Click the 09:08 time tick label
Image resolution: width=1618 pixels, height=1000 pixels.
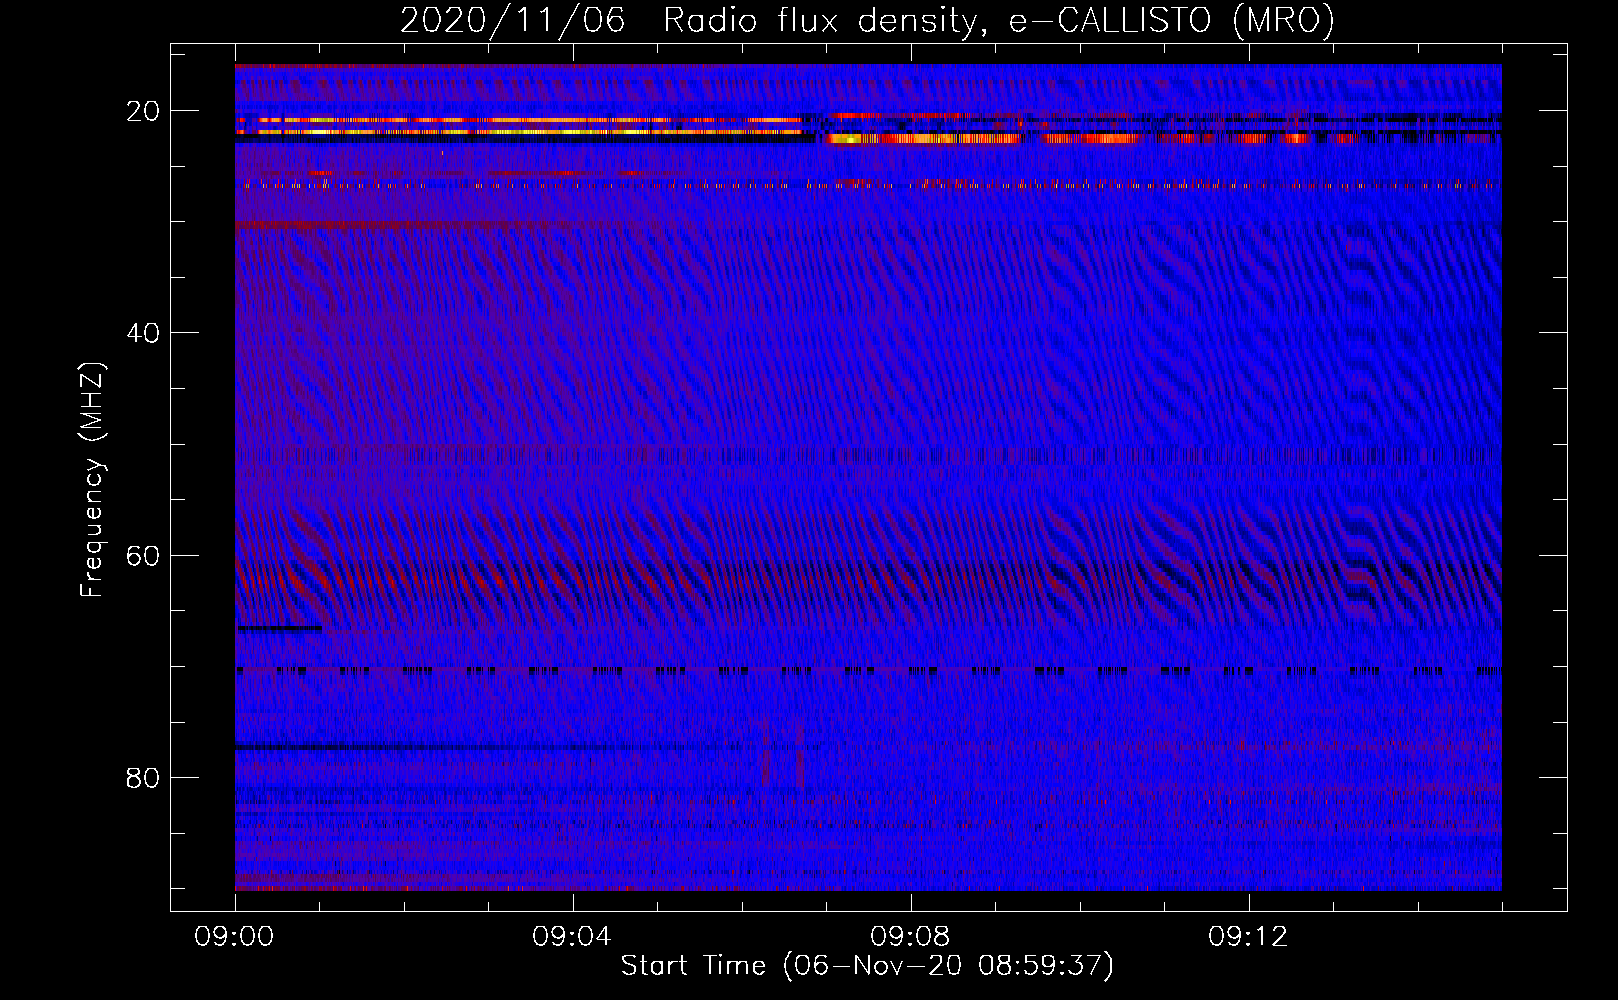[911, 937]
